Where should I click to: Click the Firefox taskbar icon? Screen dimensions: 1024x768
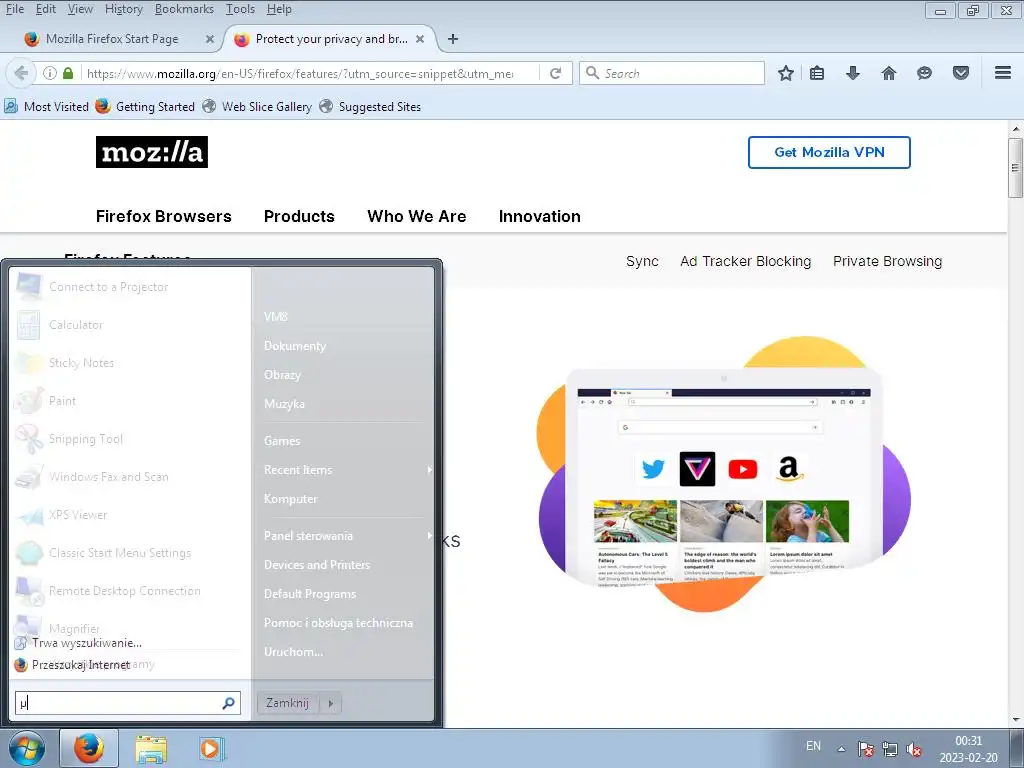[89, 748]
